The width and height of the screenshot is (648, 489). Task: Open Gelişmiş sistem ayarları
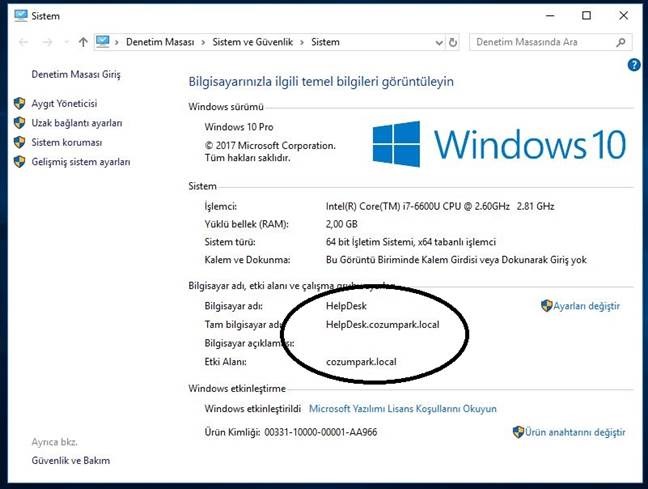[81, 162]
